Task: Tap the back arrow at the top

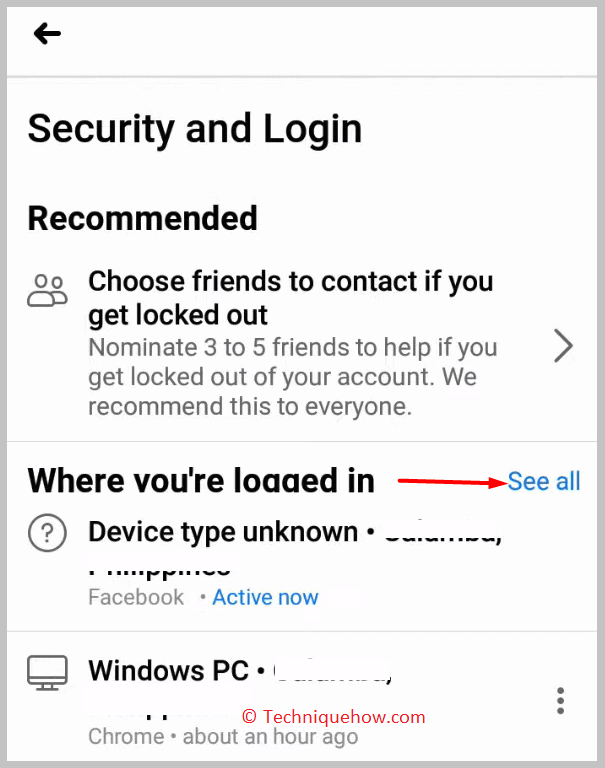Action: point(47,34)
